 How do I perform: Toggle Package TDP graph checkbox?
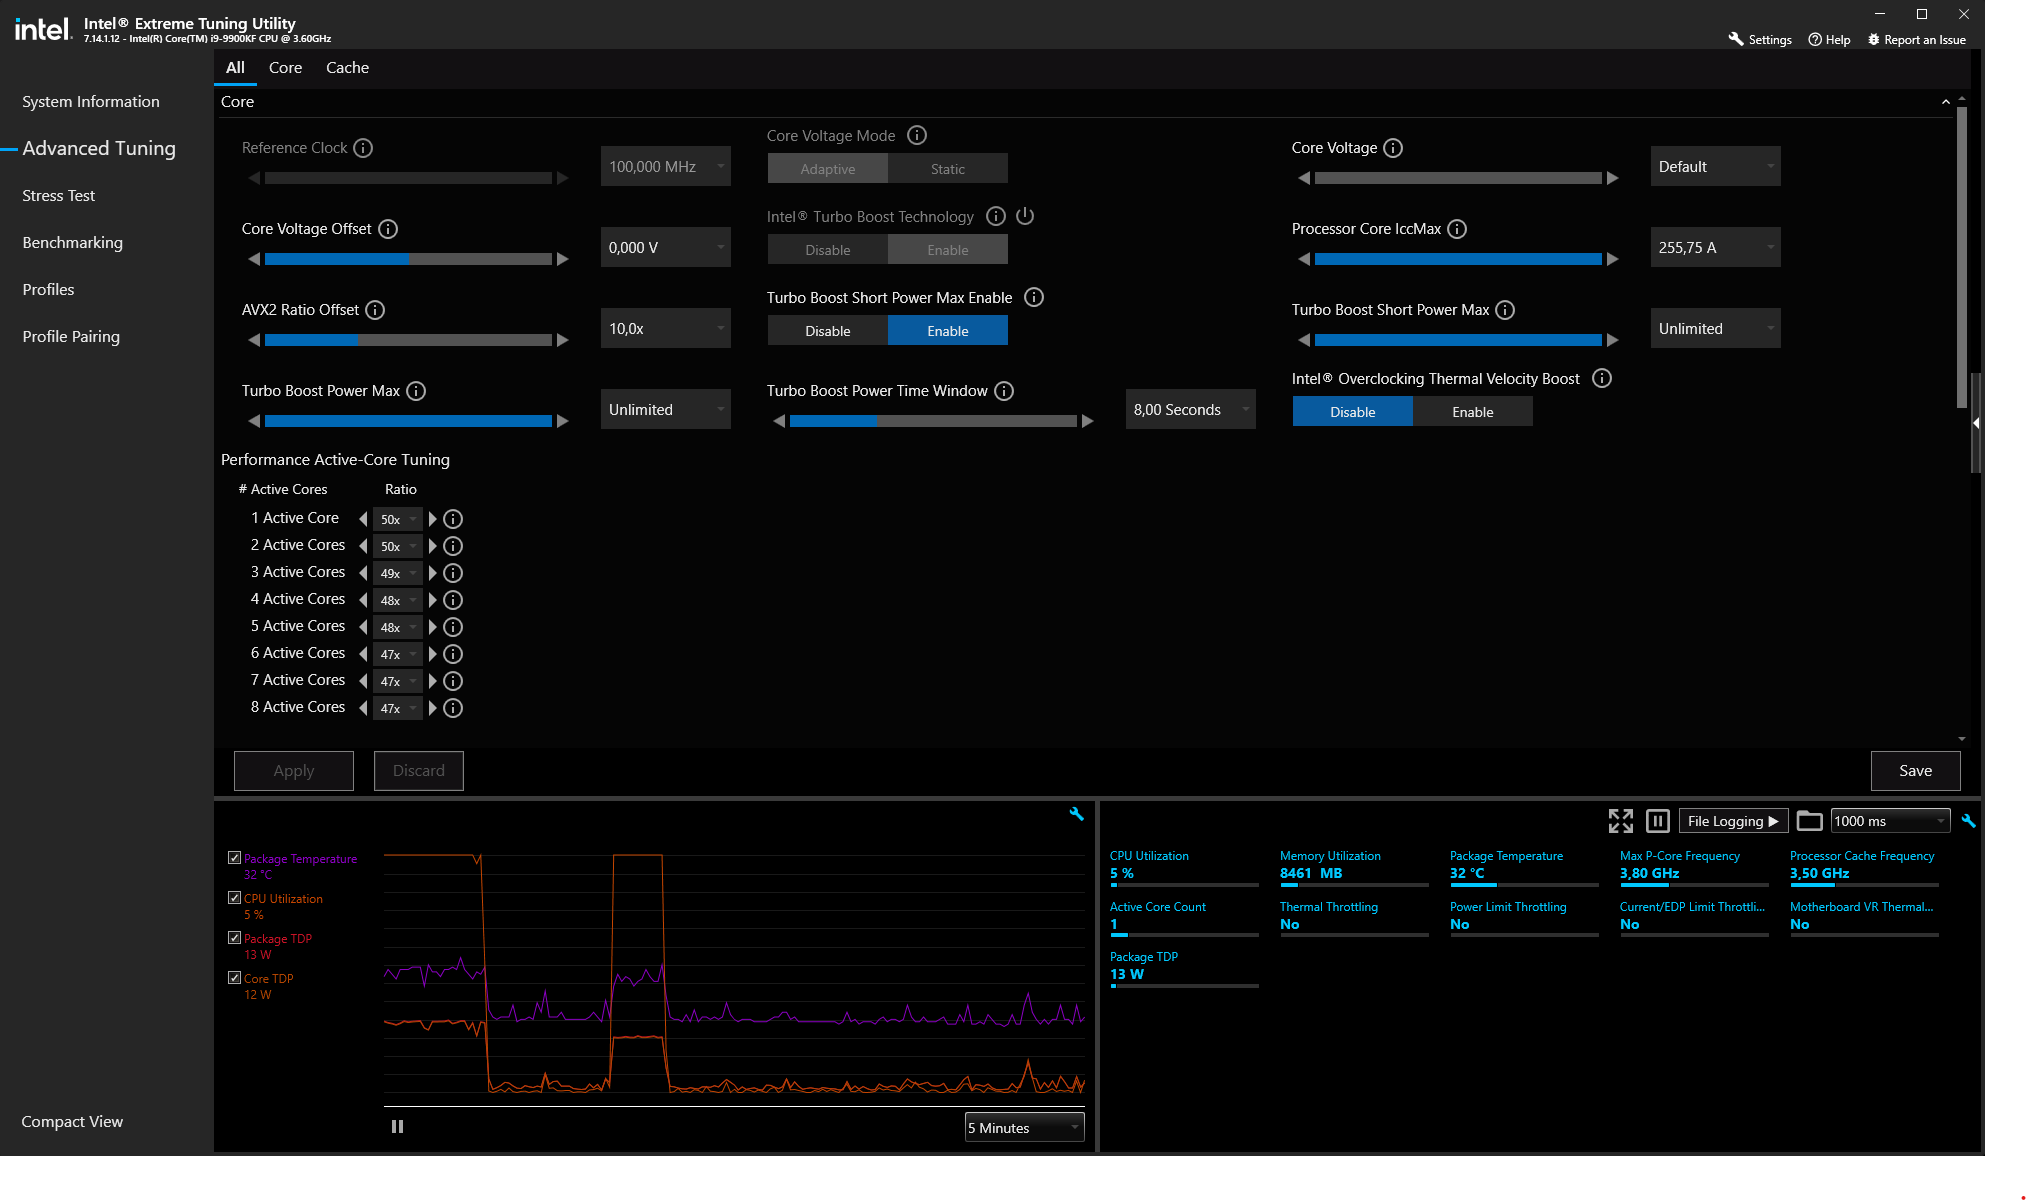click(234, 938)
